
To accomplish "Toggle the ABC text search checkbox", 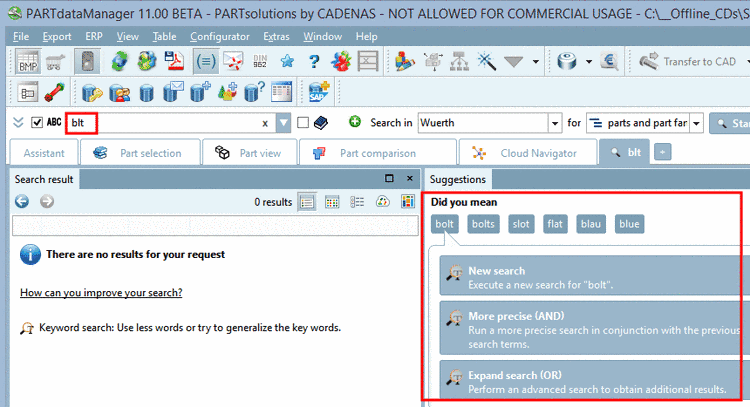I will (37, 123).
